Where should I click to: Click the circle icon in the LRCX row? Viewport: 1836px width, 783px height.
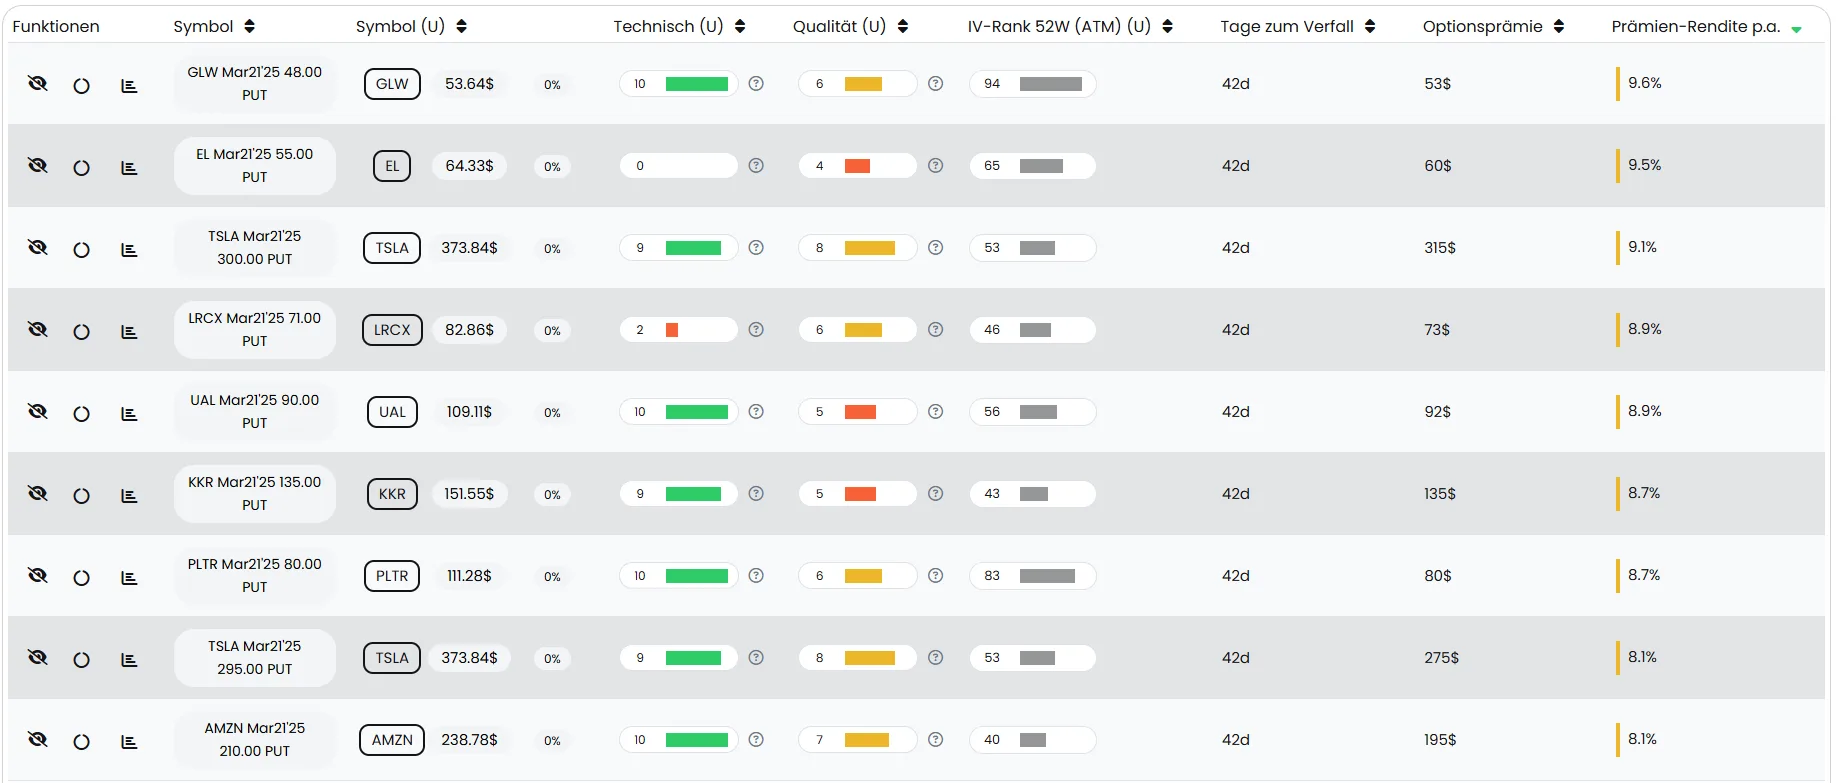pyautogui.click(x=82, y=332)
